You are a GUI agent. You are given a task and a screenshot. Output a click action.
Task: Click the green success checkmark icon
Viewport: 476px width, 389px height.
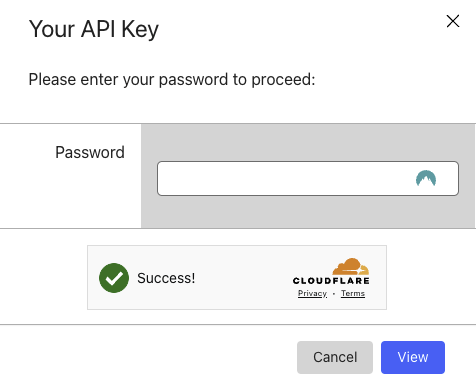pyautogui.click(x=114, y=278)
